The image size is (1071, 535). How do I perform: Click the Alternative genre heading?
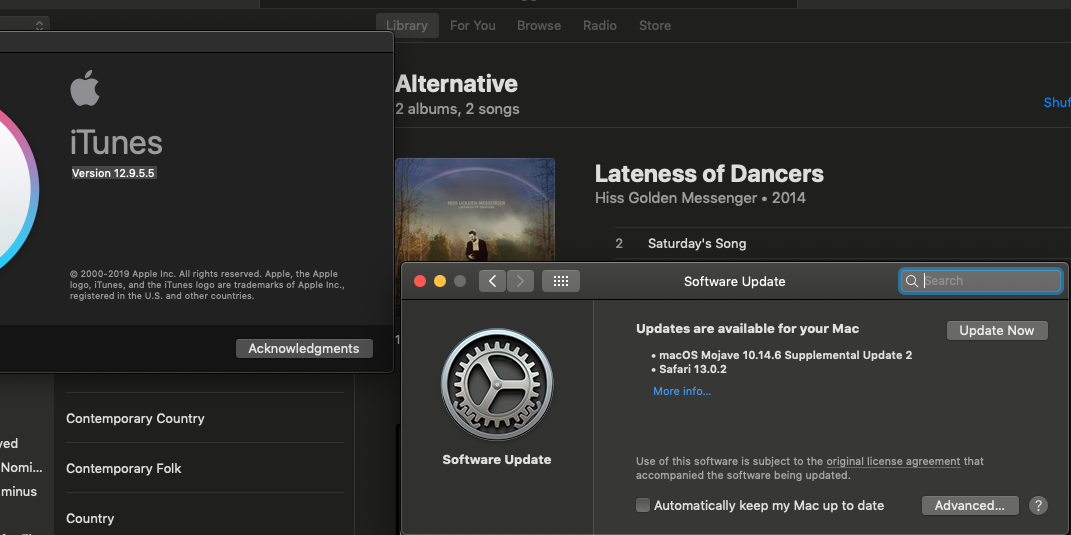(456, 84)
